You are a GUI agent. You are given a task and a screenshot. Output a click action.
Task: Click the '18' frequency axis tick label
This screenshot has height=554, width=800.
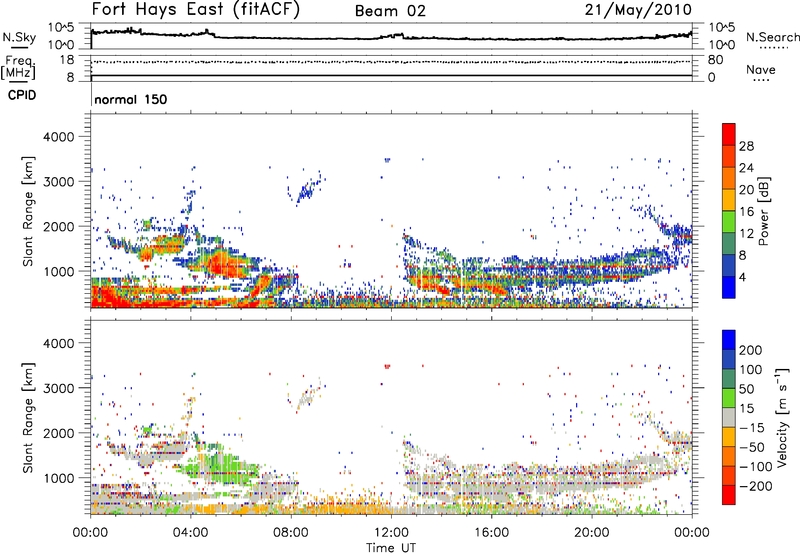point(67,60)
